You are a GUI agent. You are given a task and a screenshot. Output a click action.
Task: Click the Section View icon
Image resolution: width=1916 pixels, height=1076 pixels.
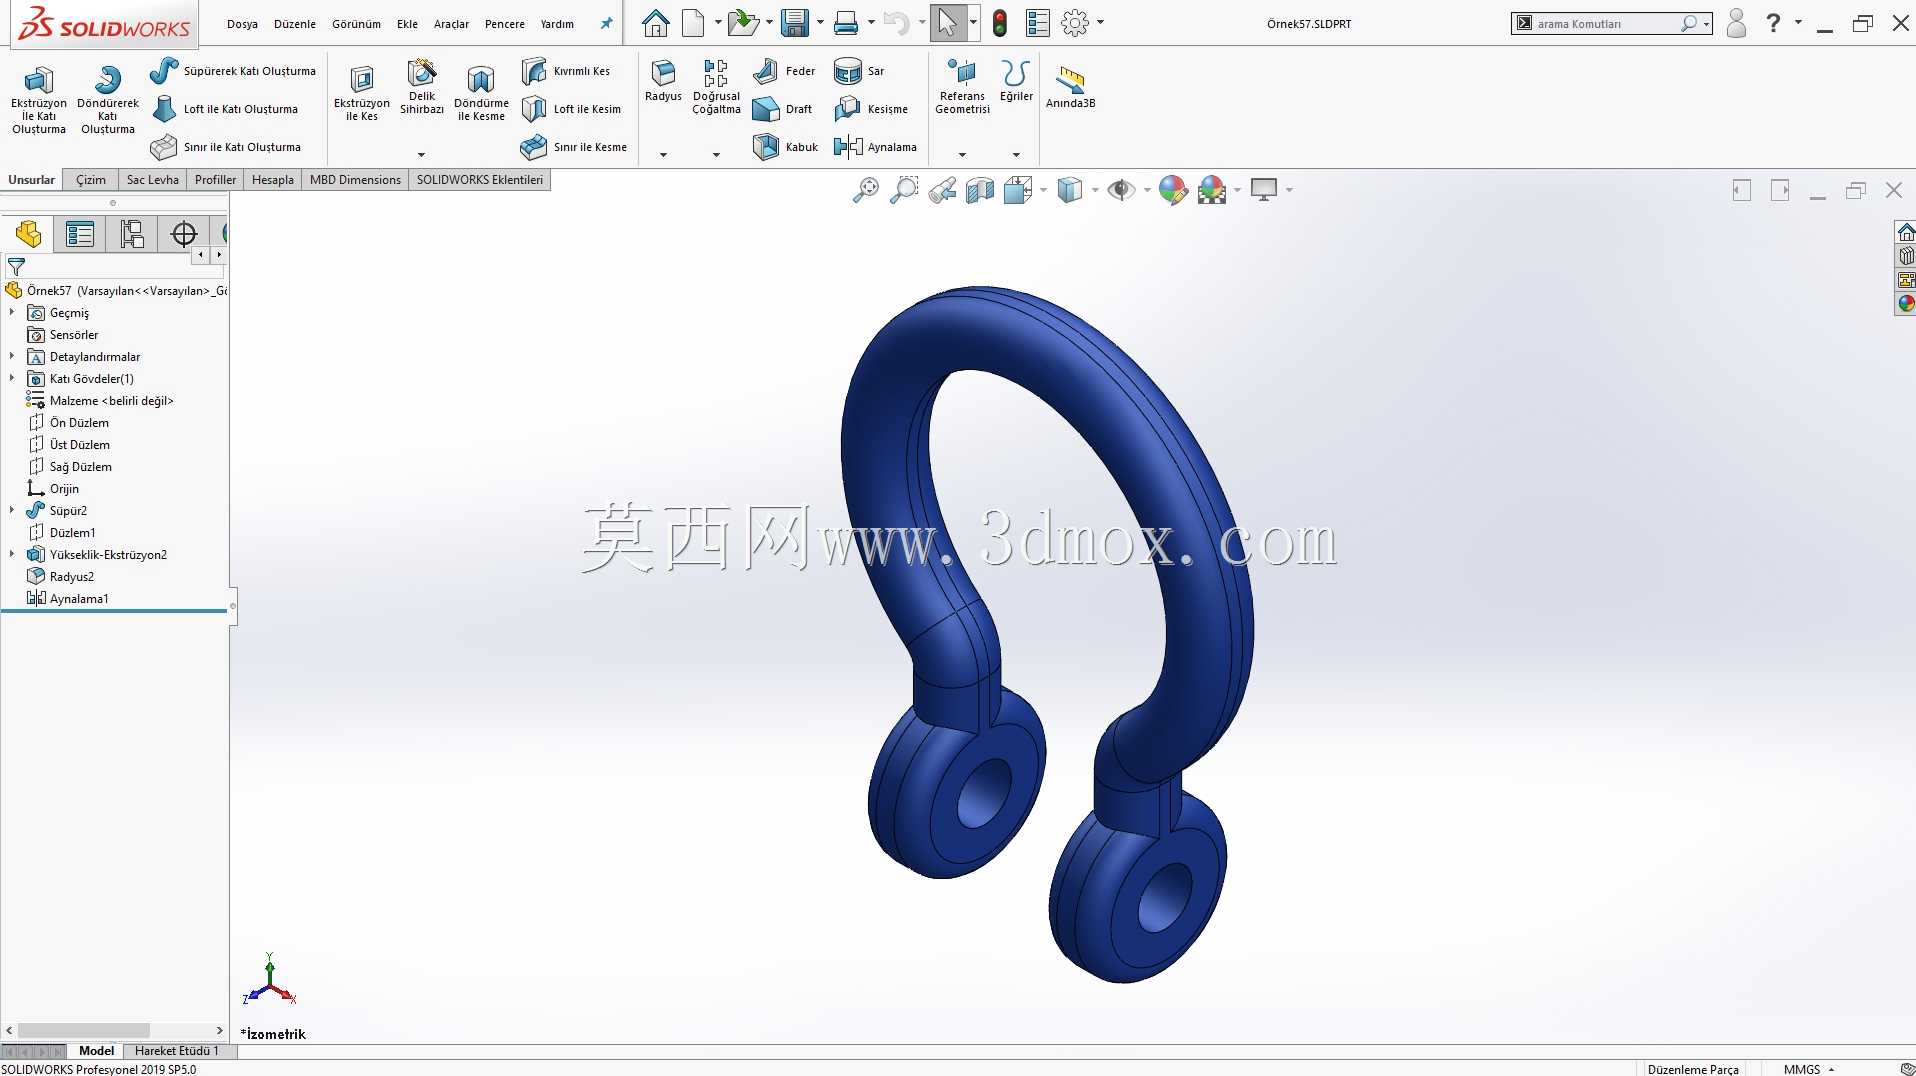pyautogui.click(x=980, y=190)
